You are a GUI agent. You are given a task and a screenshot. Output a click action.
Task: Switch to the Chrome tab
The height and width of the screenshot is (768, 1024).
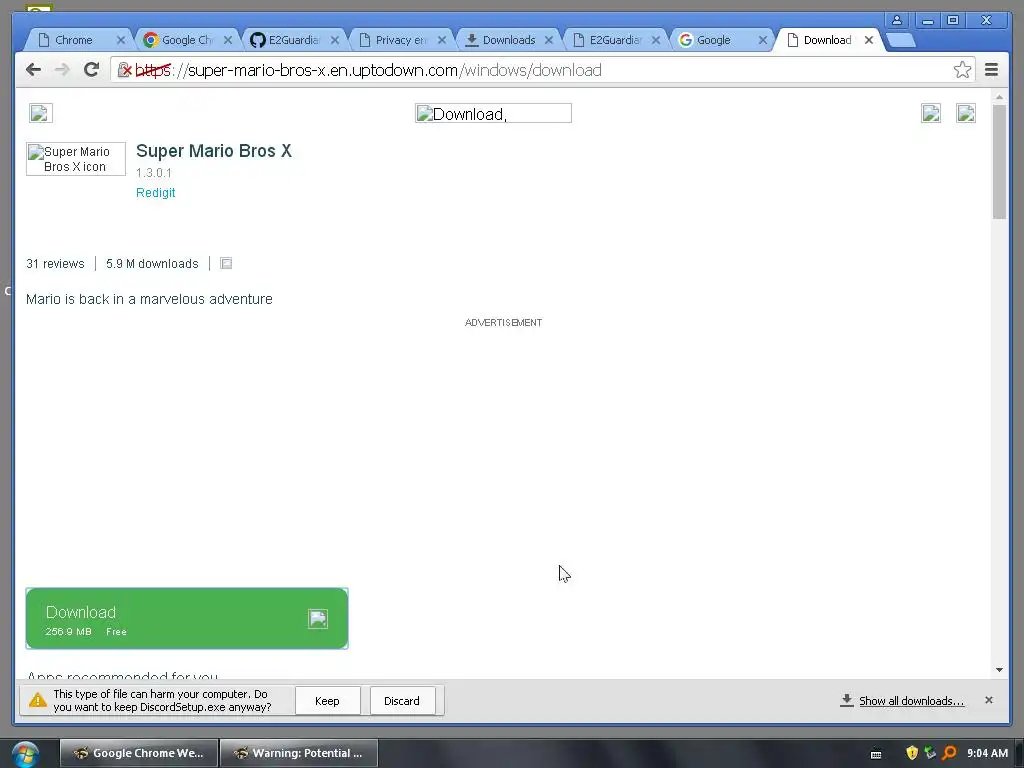pos(73,40)
